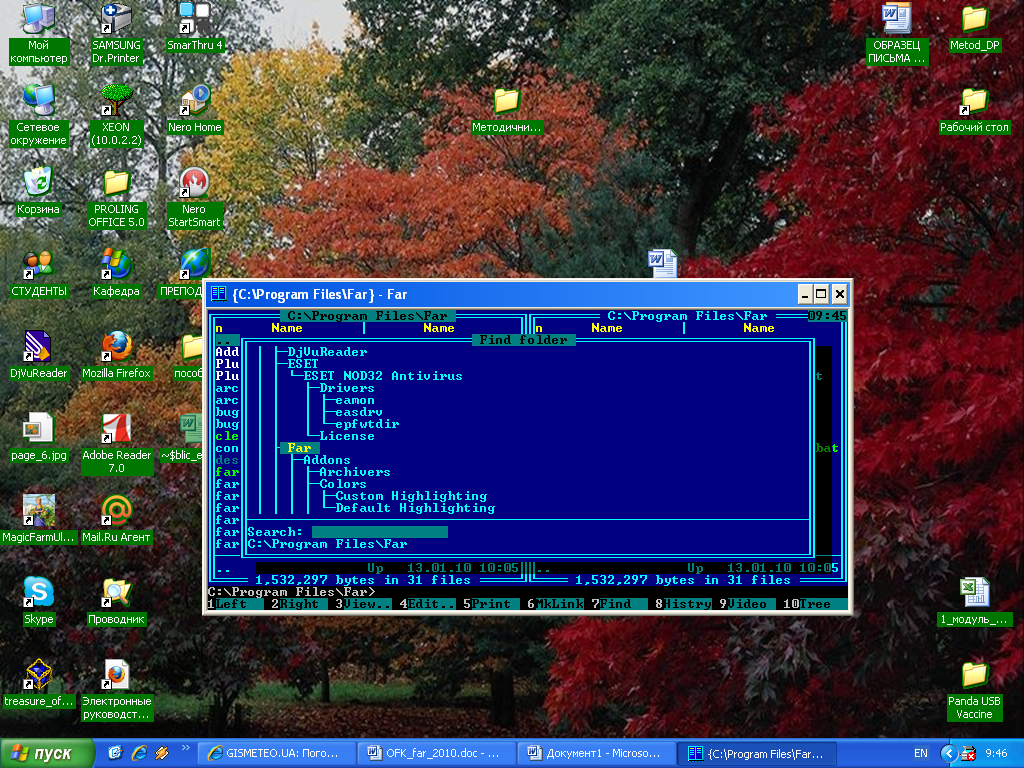Open the Мой компьютер desktop icon
Image resolution: width=1024 pixels, height=768 pixels.
tap(39, 34)
